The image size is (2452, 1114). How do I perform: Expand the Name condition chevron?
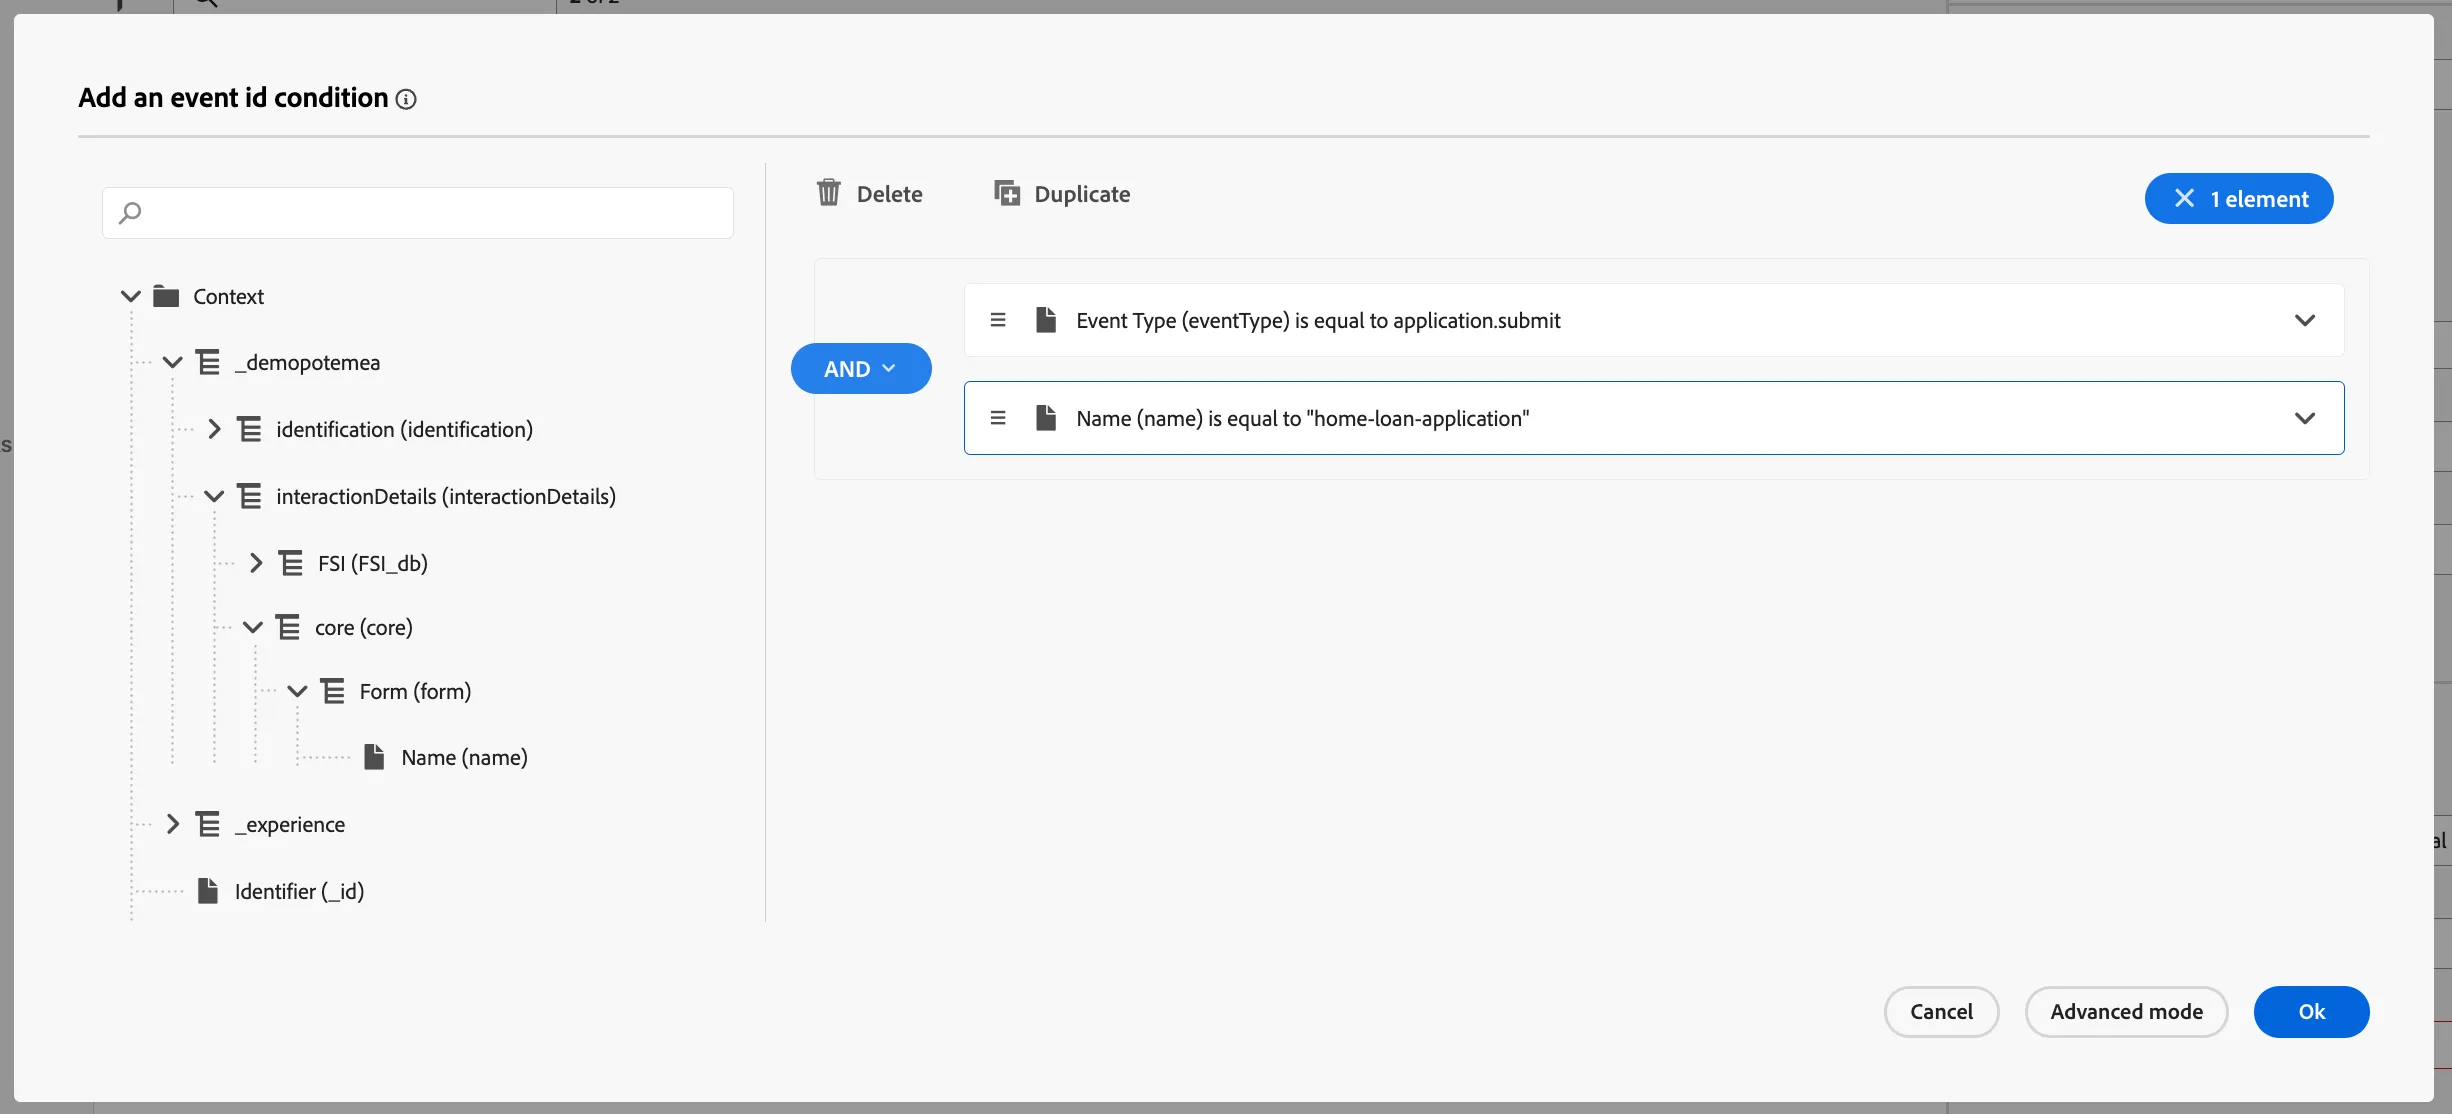point(2305,418)
